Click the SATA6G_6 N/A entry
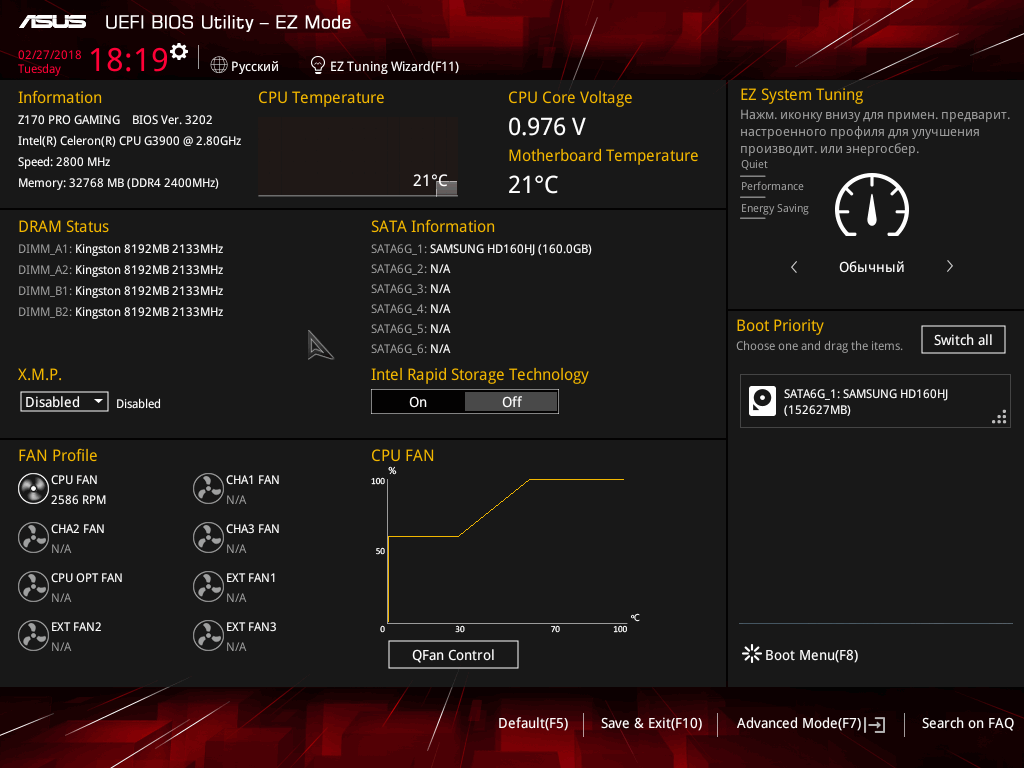The width and height of the screenshot is (1024, 768). (x=411, y=349)
